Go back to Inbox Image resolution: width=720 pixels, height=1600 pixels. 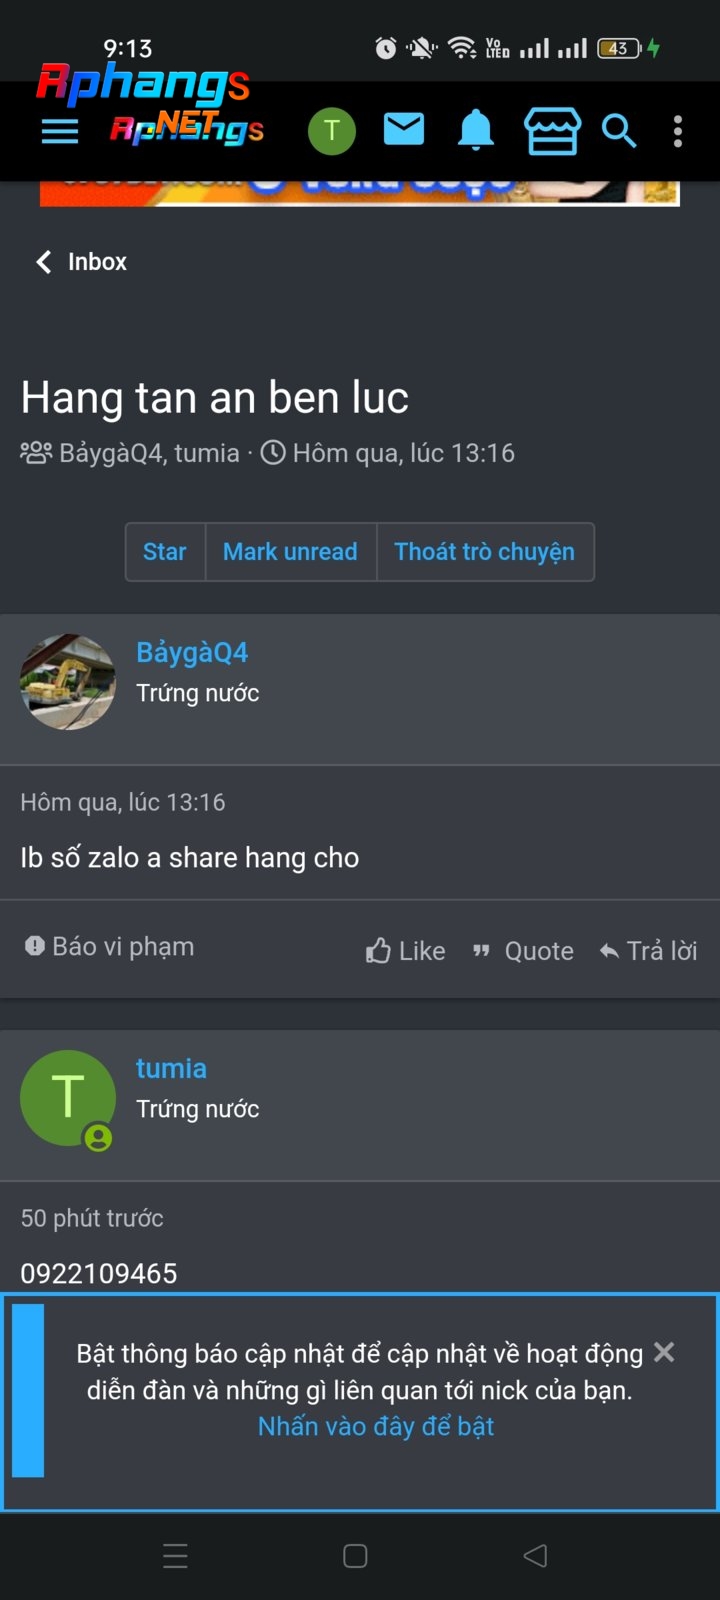pyautogui.click(x=81, y=262)
